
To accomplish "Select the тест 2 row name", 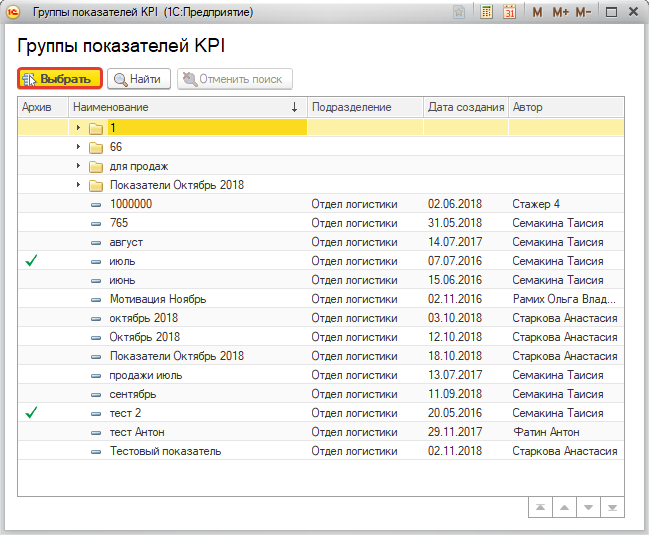I will click(125, 413).
